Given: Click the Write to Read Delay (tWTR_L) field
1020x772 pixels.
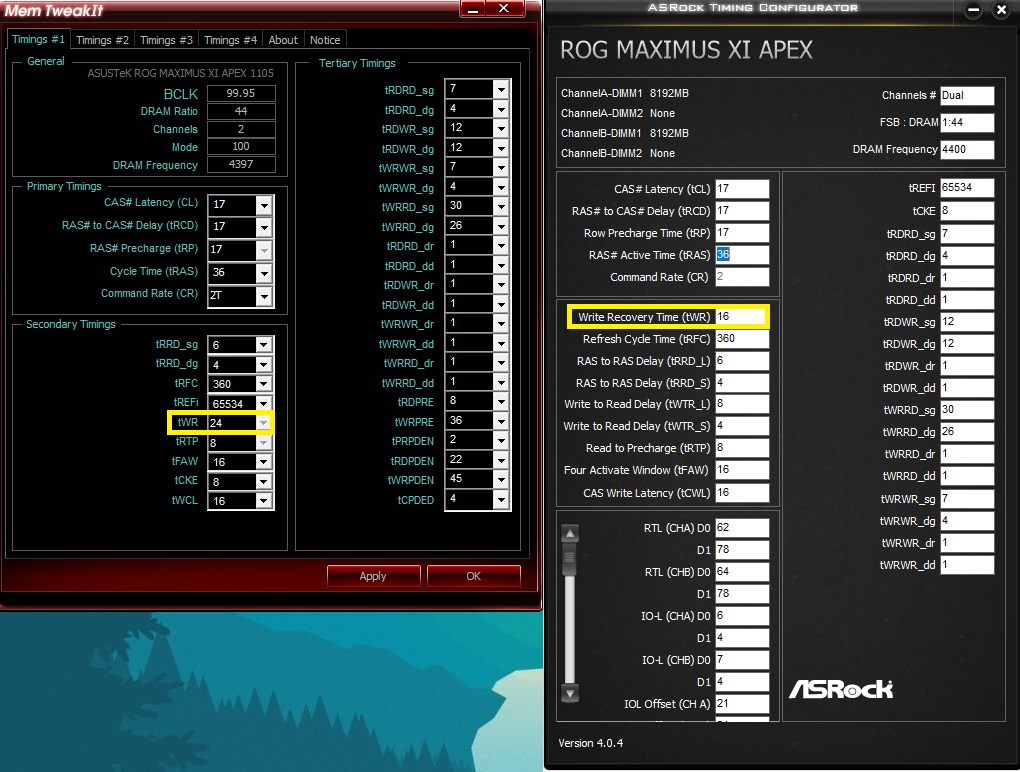Looking at the screenshot, I should point(742,404).
